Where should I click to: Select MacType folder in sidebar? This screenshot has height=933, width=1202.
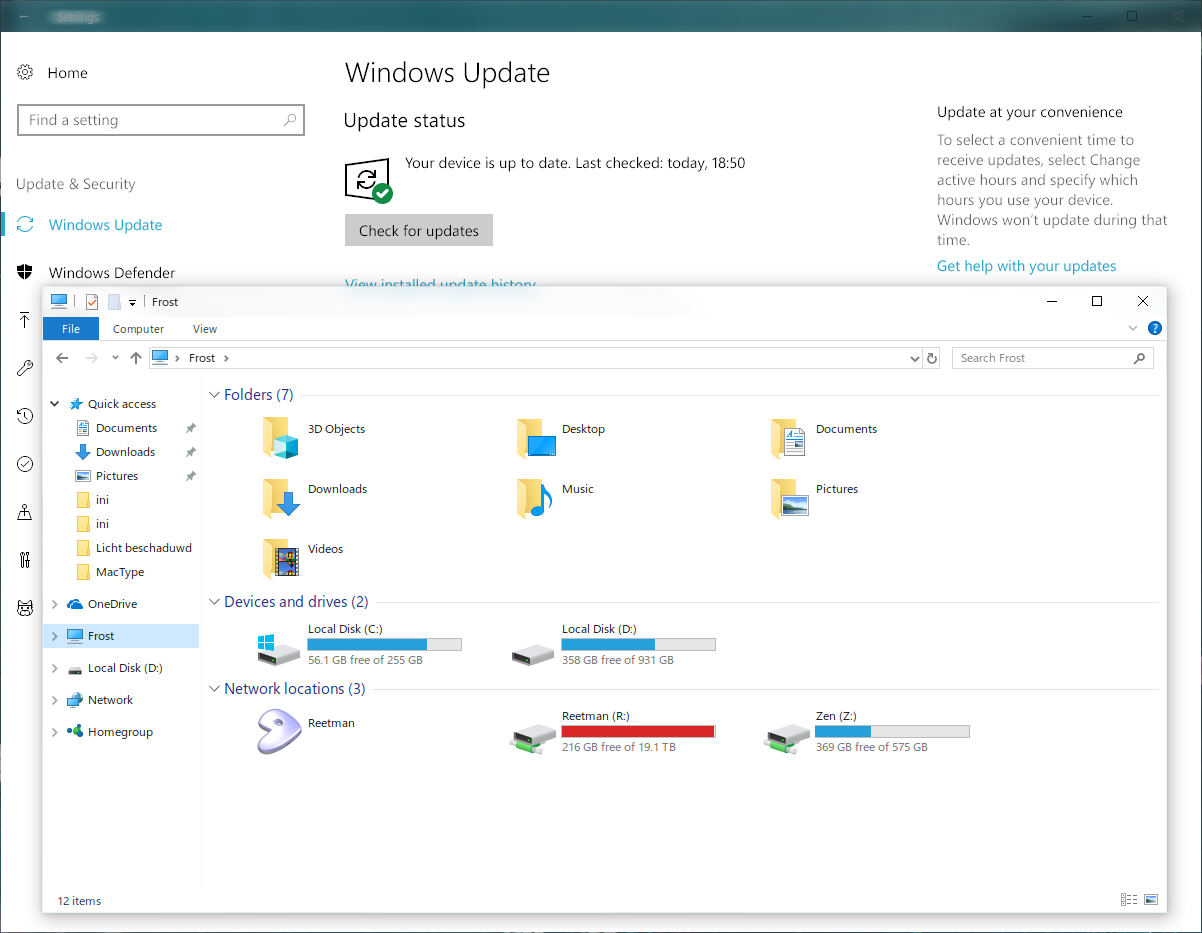point(120,572)
